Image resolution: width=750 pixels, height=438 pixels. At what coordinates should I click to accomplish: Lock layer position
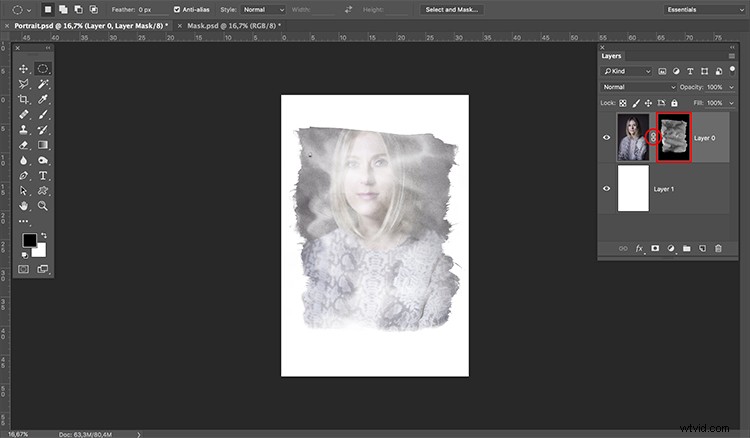(648, 103)
